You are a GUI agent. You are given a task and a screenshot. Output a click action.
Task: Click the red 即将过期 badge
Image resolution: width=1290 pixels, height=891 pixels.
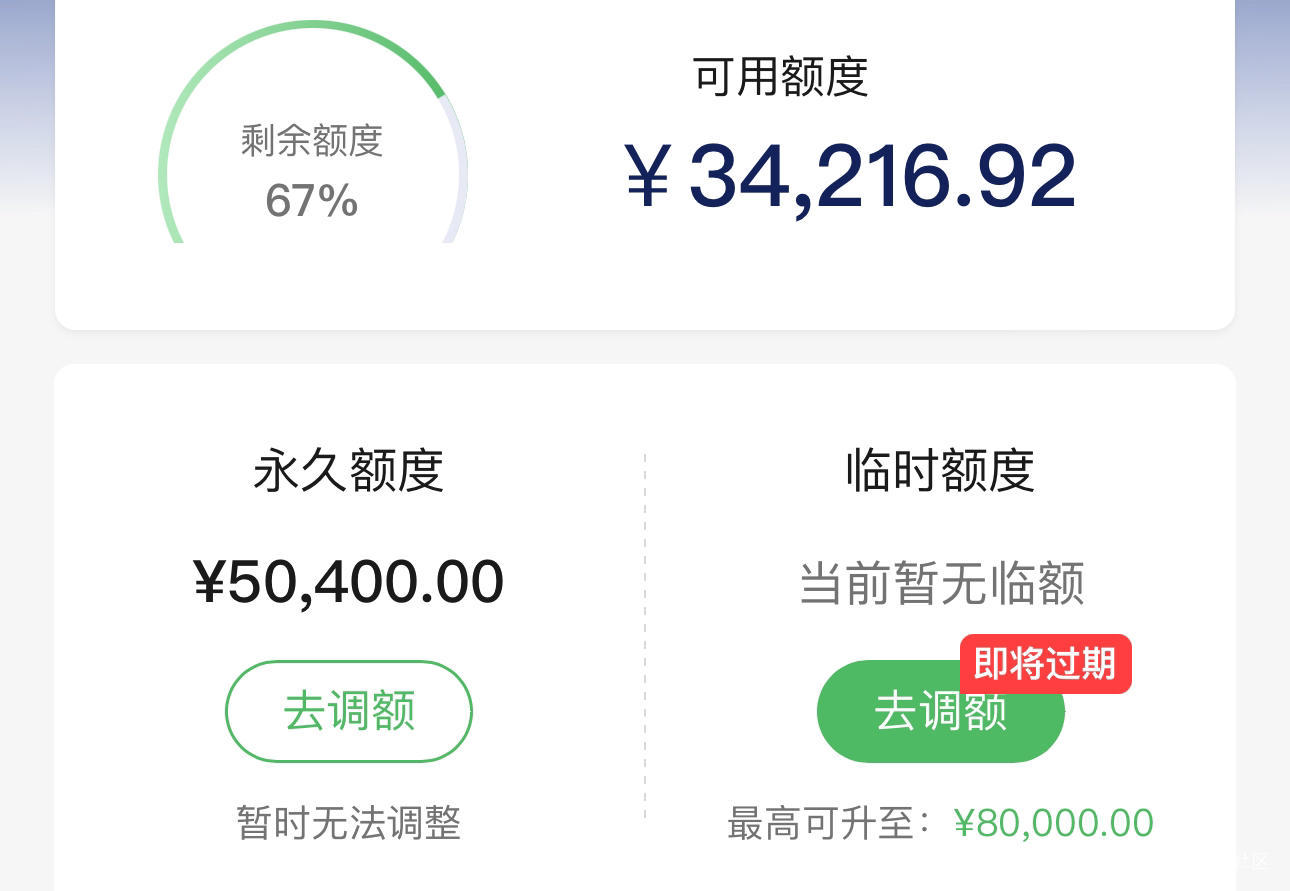coord(1046,663)
